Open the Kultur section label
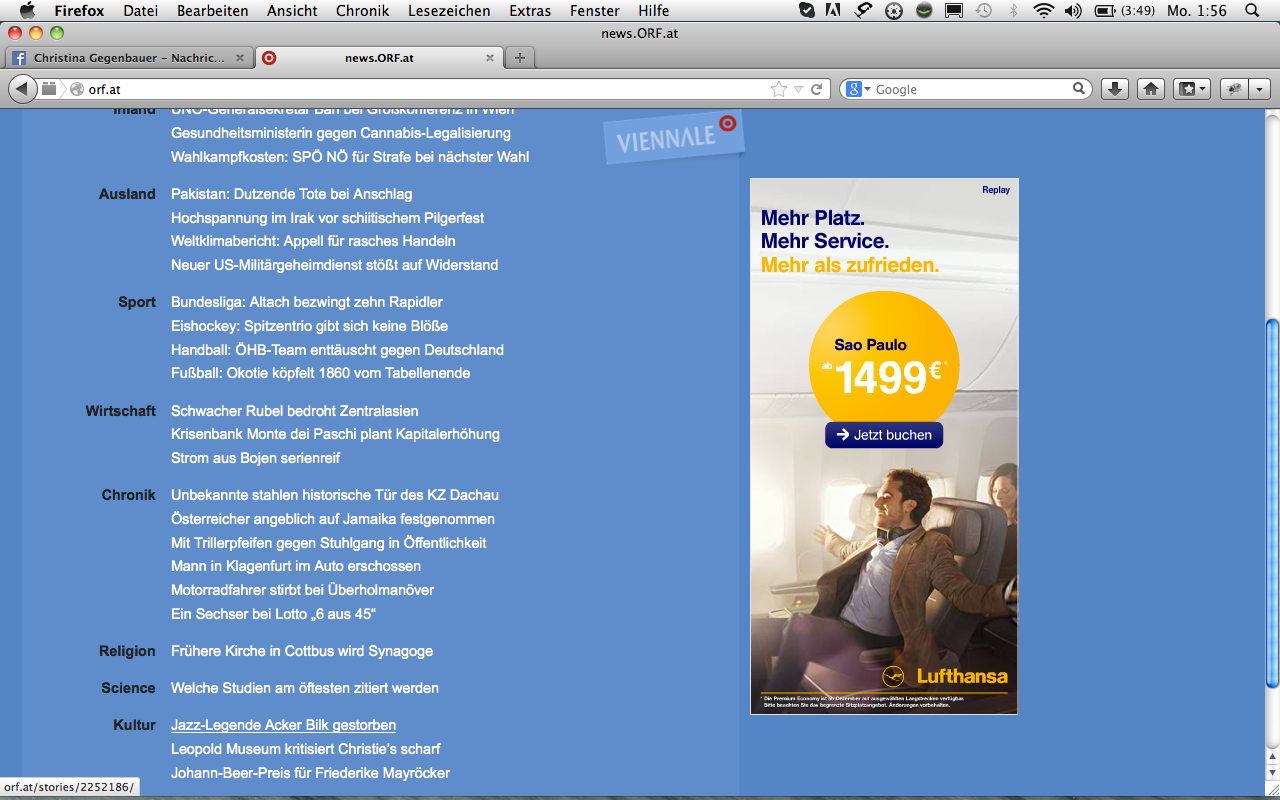Image resolution: width=1280 pixels, height=800 pixels. click(x=135, y=725)
